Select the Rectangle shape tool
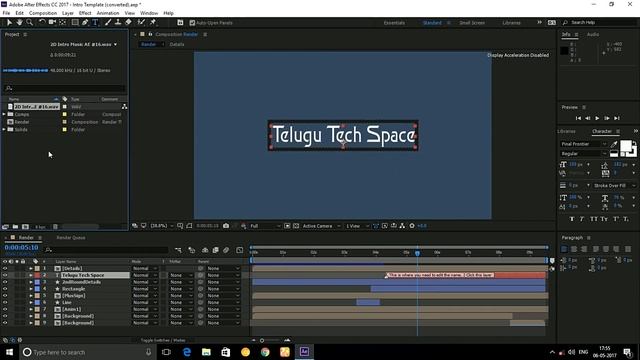The image size is (640, 360). point(75,22)
